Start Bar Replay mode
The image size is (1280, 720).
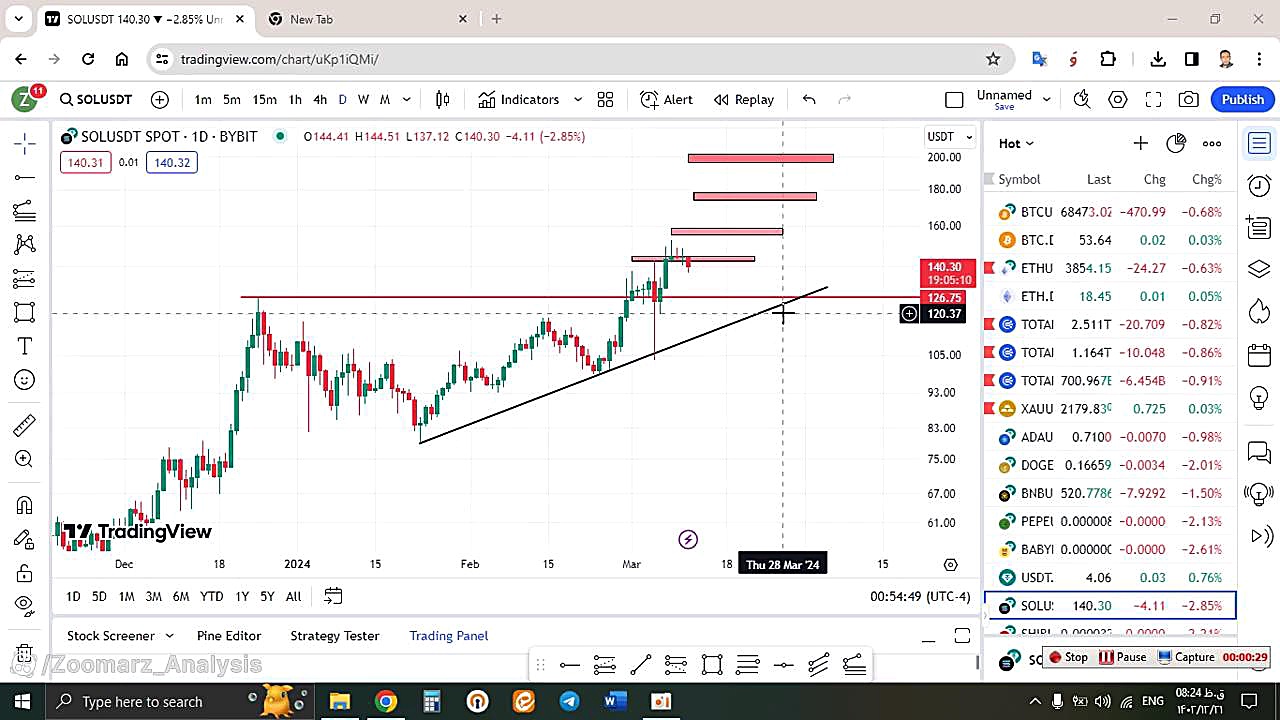pos(743,99)
